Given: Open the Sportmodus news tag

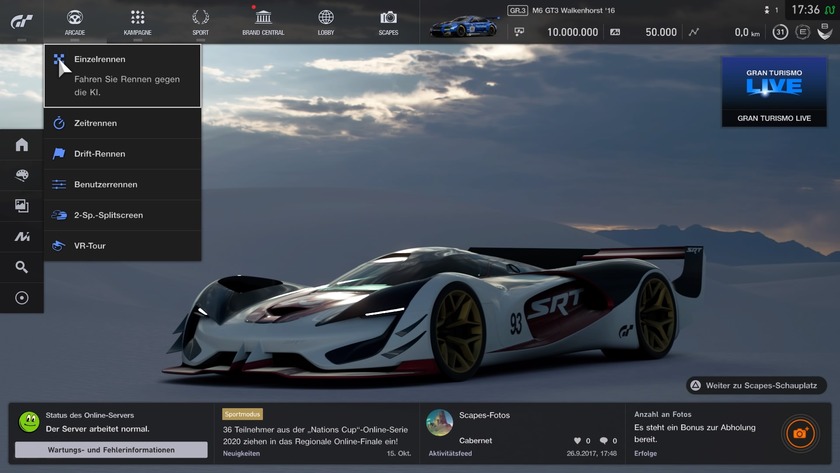Looking at the screenshot, I should (x=242, y=414).
